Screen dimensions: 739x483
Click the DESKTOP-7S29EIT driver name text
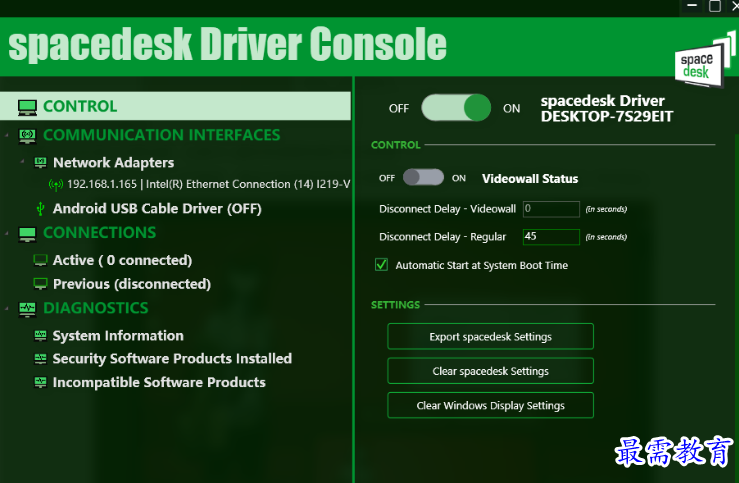coord(607,116)
